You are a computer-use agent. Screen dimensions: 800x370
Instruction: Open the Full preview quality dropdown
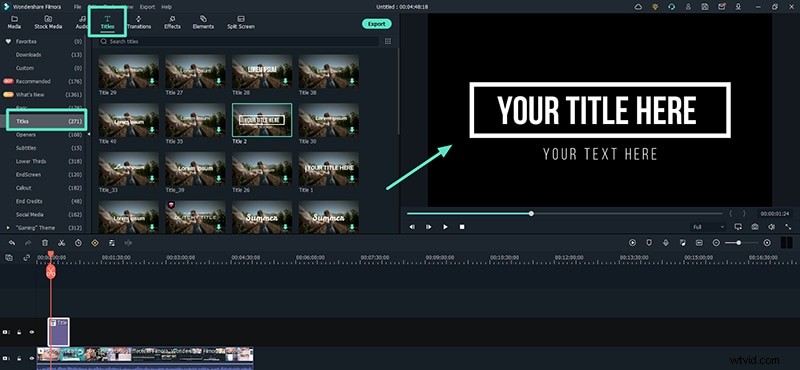point(709,227)
